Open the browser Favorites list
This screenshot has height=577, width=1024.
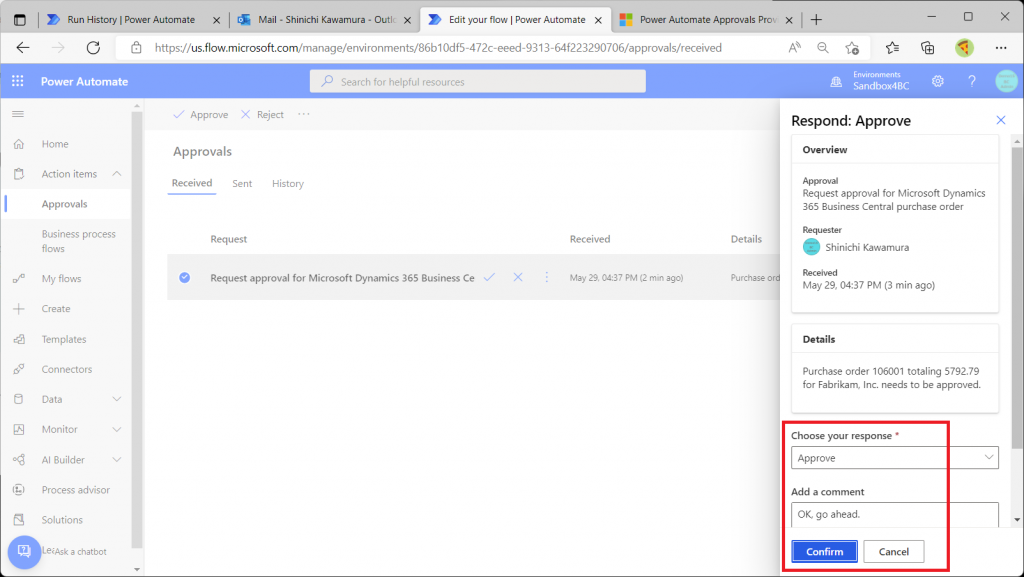tap(892, 48)
